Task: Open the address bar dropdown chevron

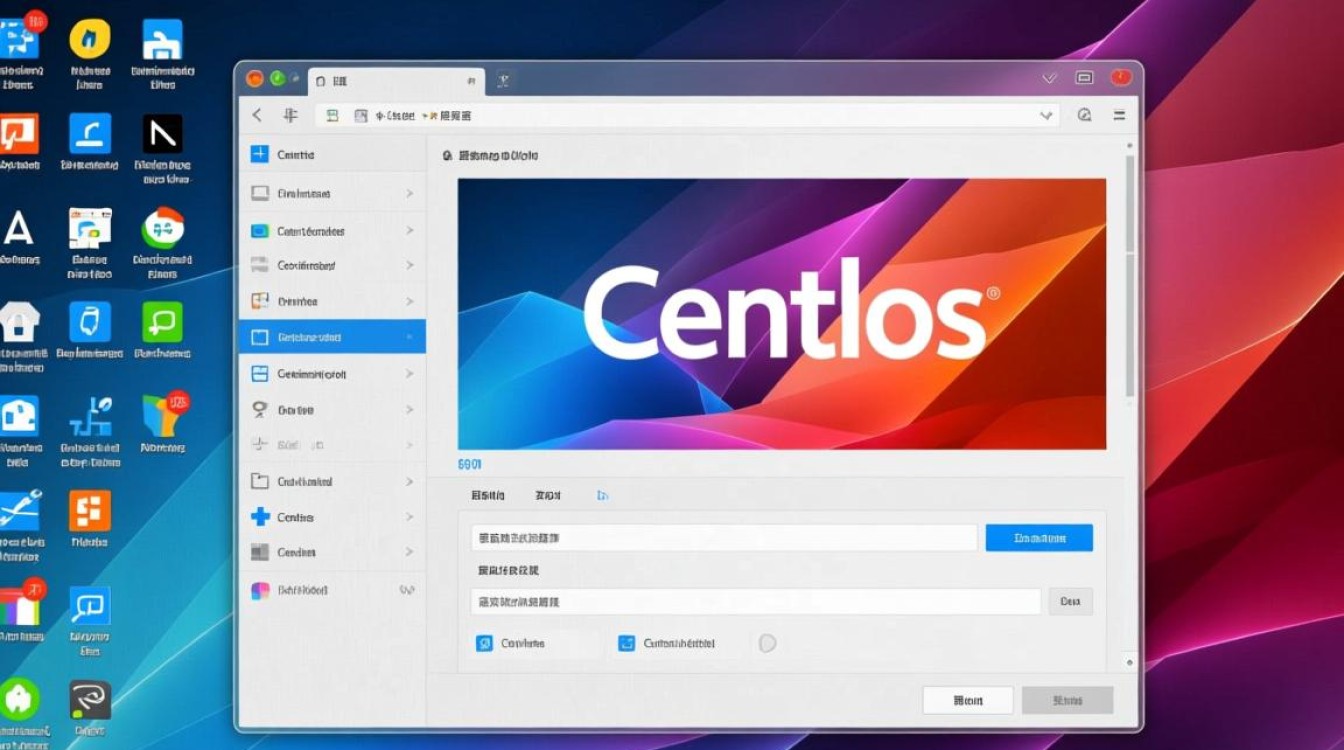Action: pos(1047,115)
